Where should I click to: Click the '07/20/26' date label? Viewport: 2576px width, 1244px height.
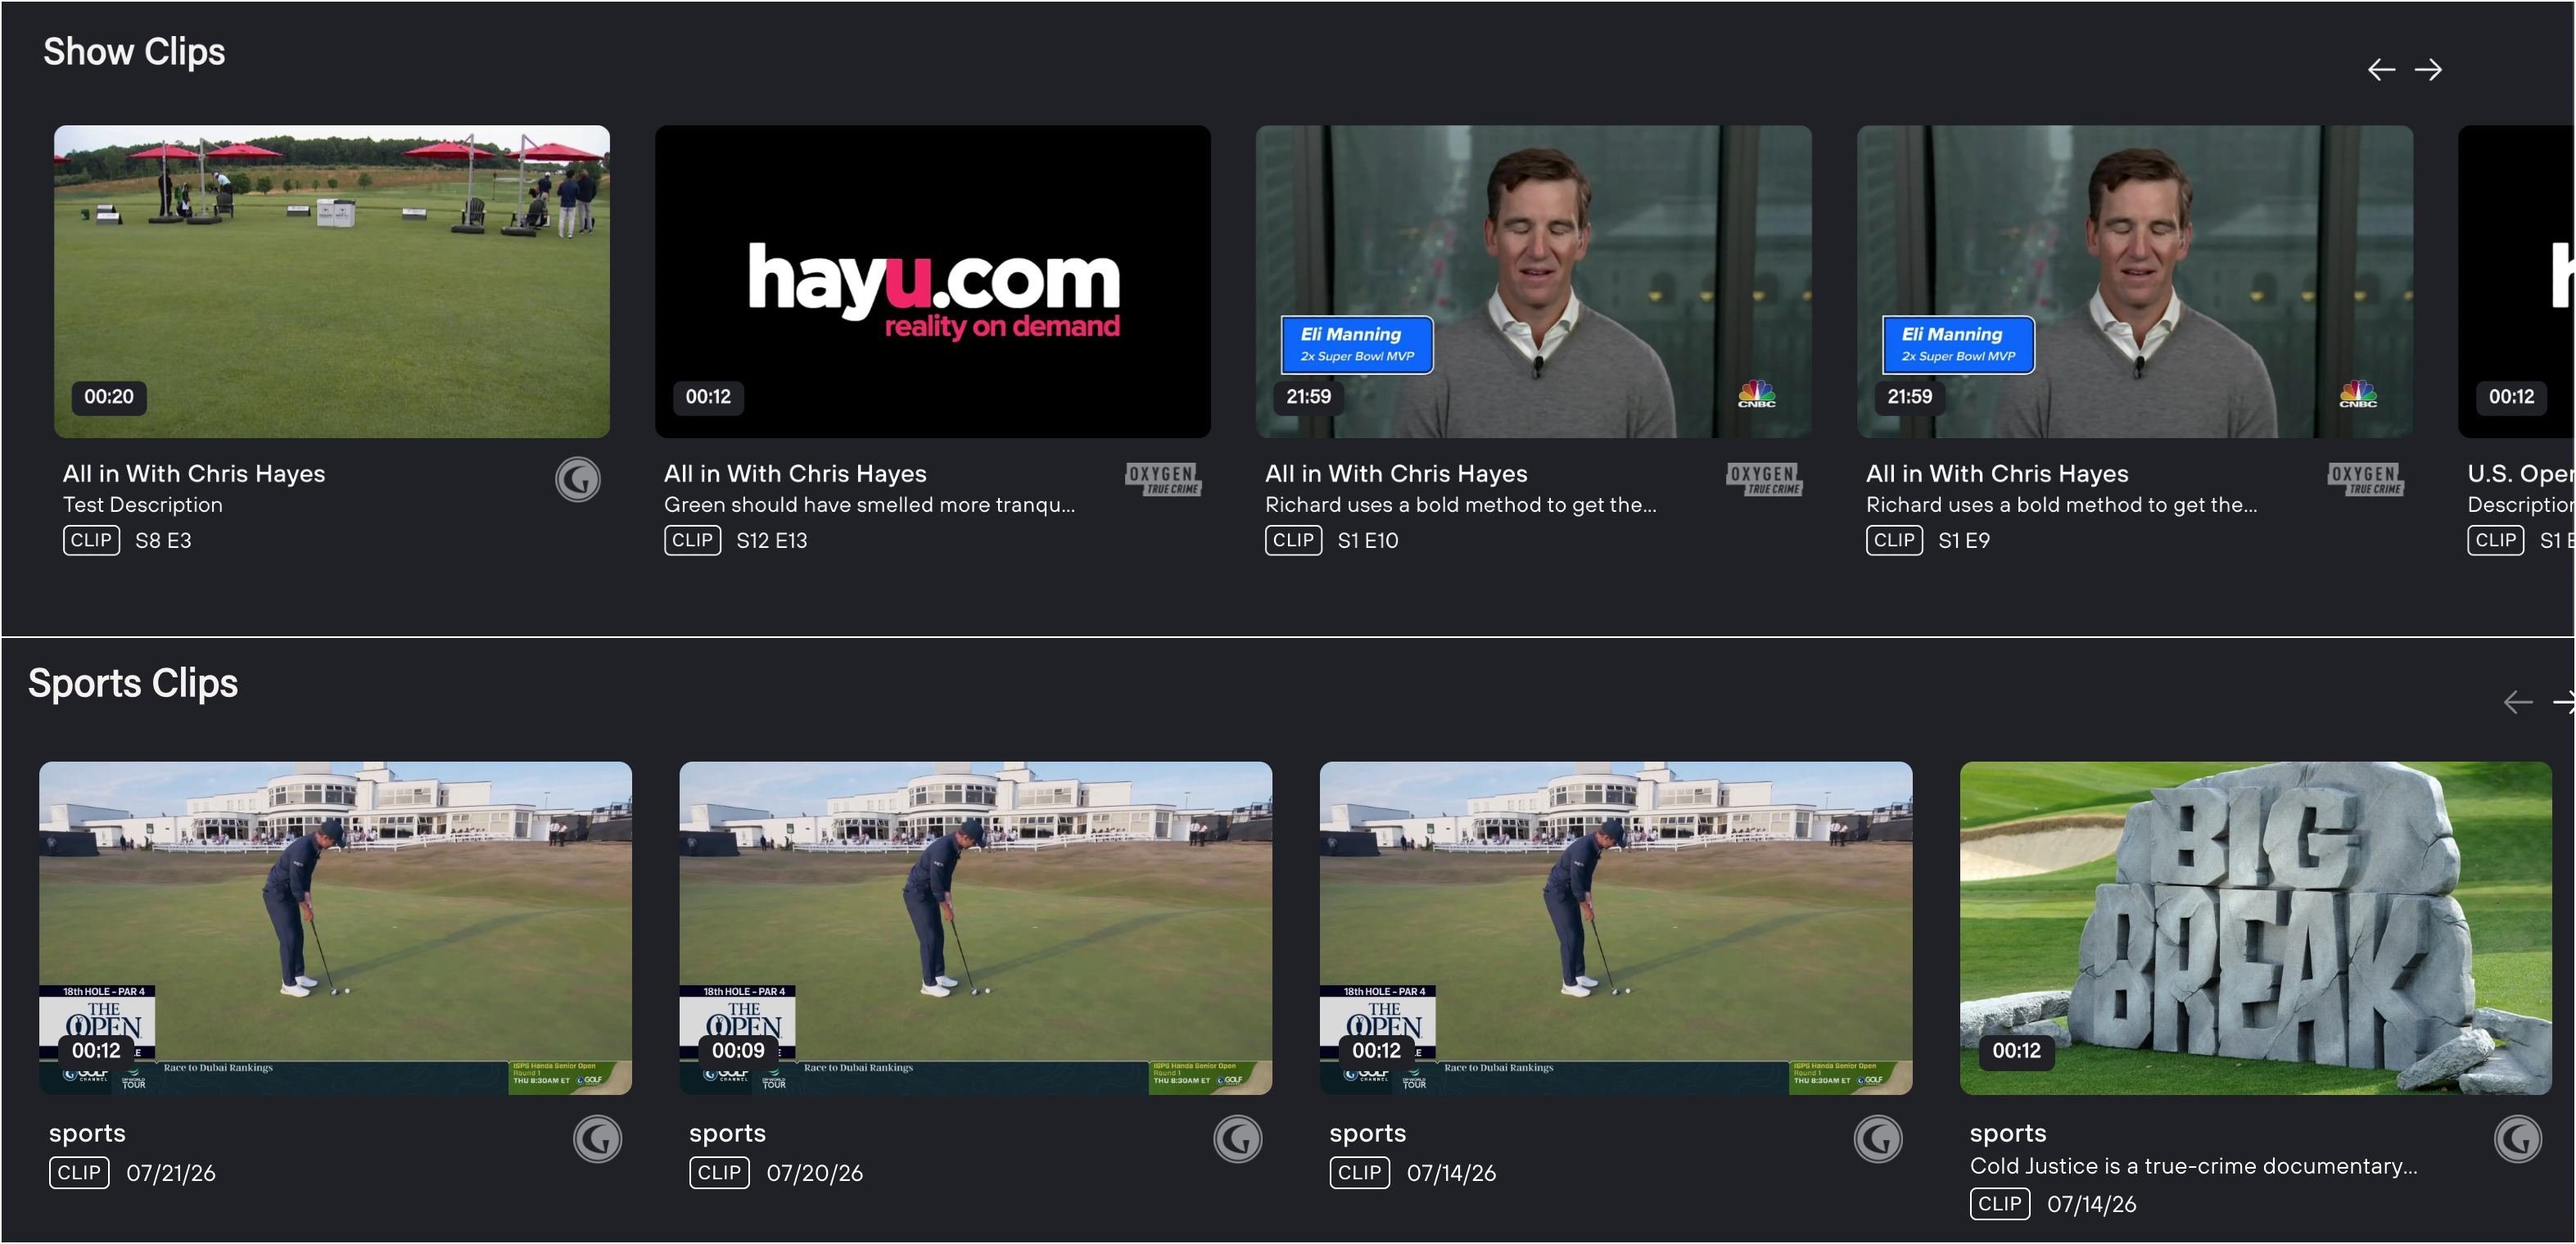coord(815,1173)
